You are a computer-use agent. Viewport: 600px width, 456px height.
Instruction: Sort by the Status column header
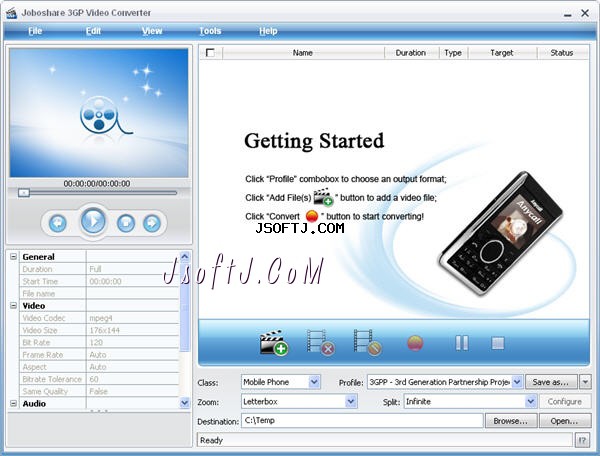(x=562, y=53)
